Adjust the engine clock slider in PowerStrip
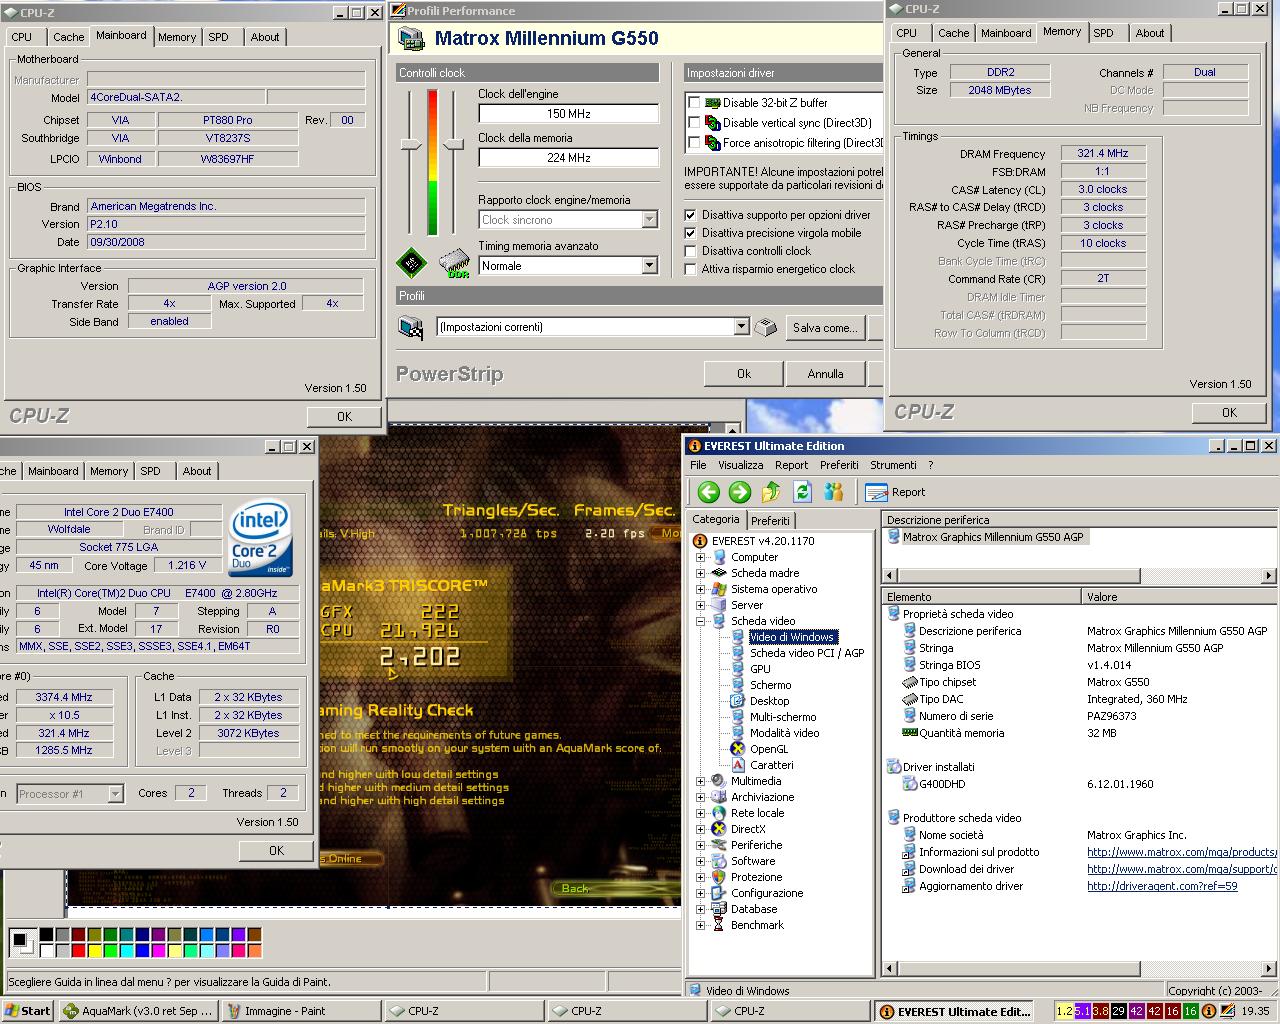The image size is (1280, 1024). 411,145
